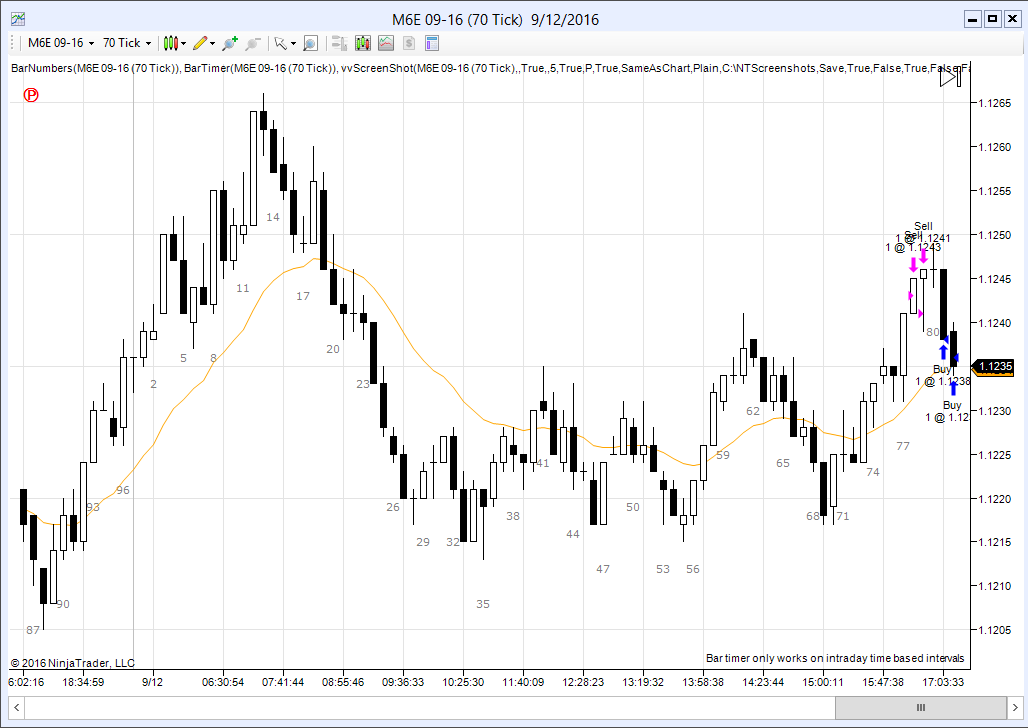Click the zoom out magnifier icon

(x=253, y=43)
